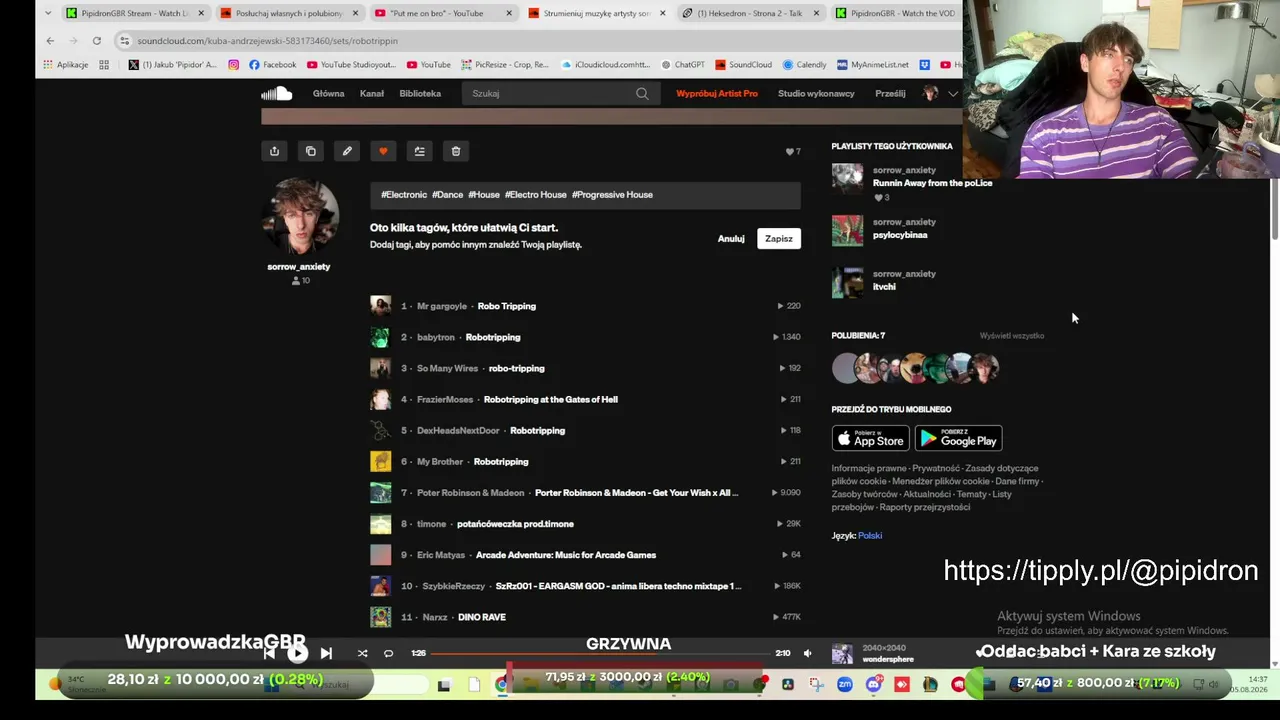Open the psylocybinaa playlist thumbnail
This screenshot has width=1280, height=720.
point(847,230)
